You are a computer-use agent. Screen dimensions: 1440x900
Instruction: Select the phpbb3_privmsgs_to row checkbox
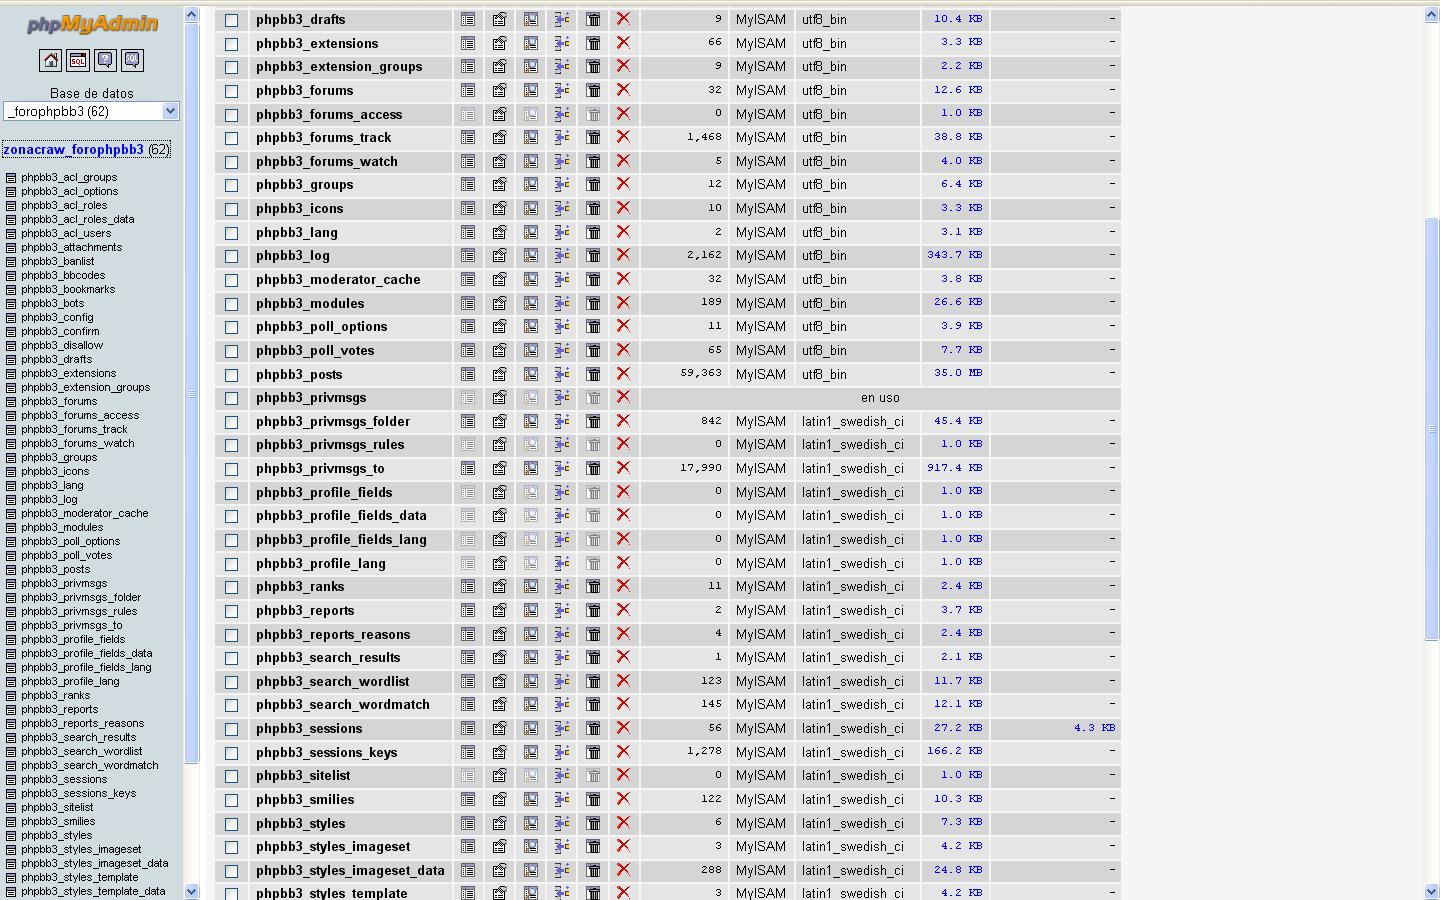[x=232, y=469]
